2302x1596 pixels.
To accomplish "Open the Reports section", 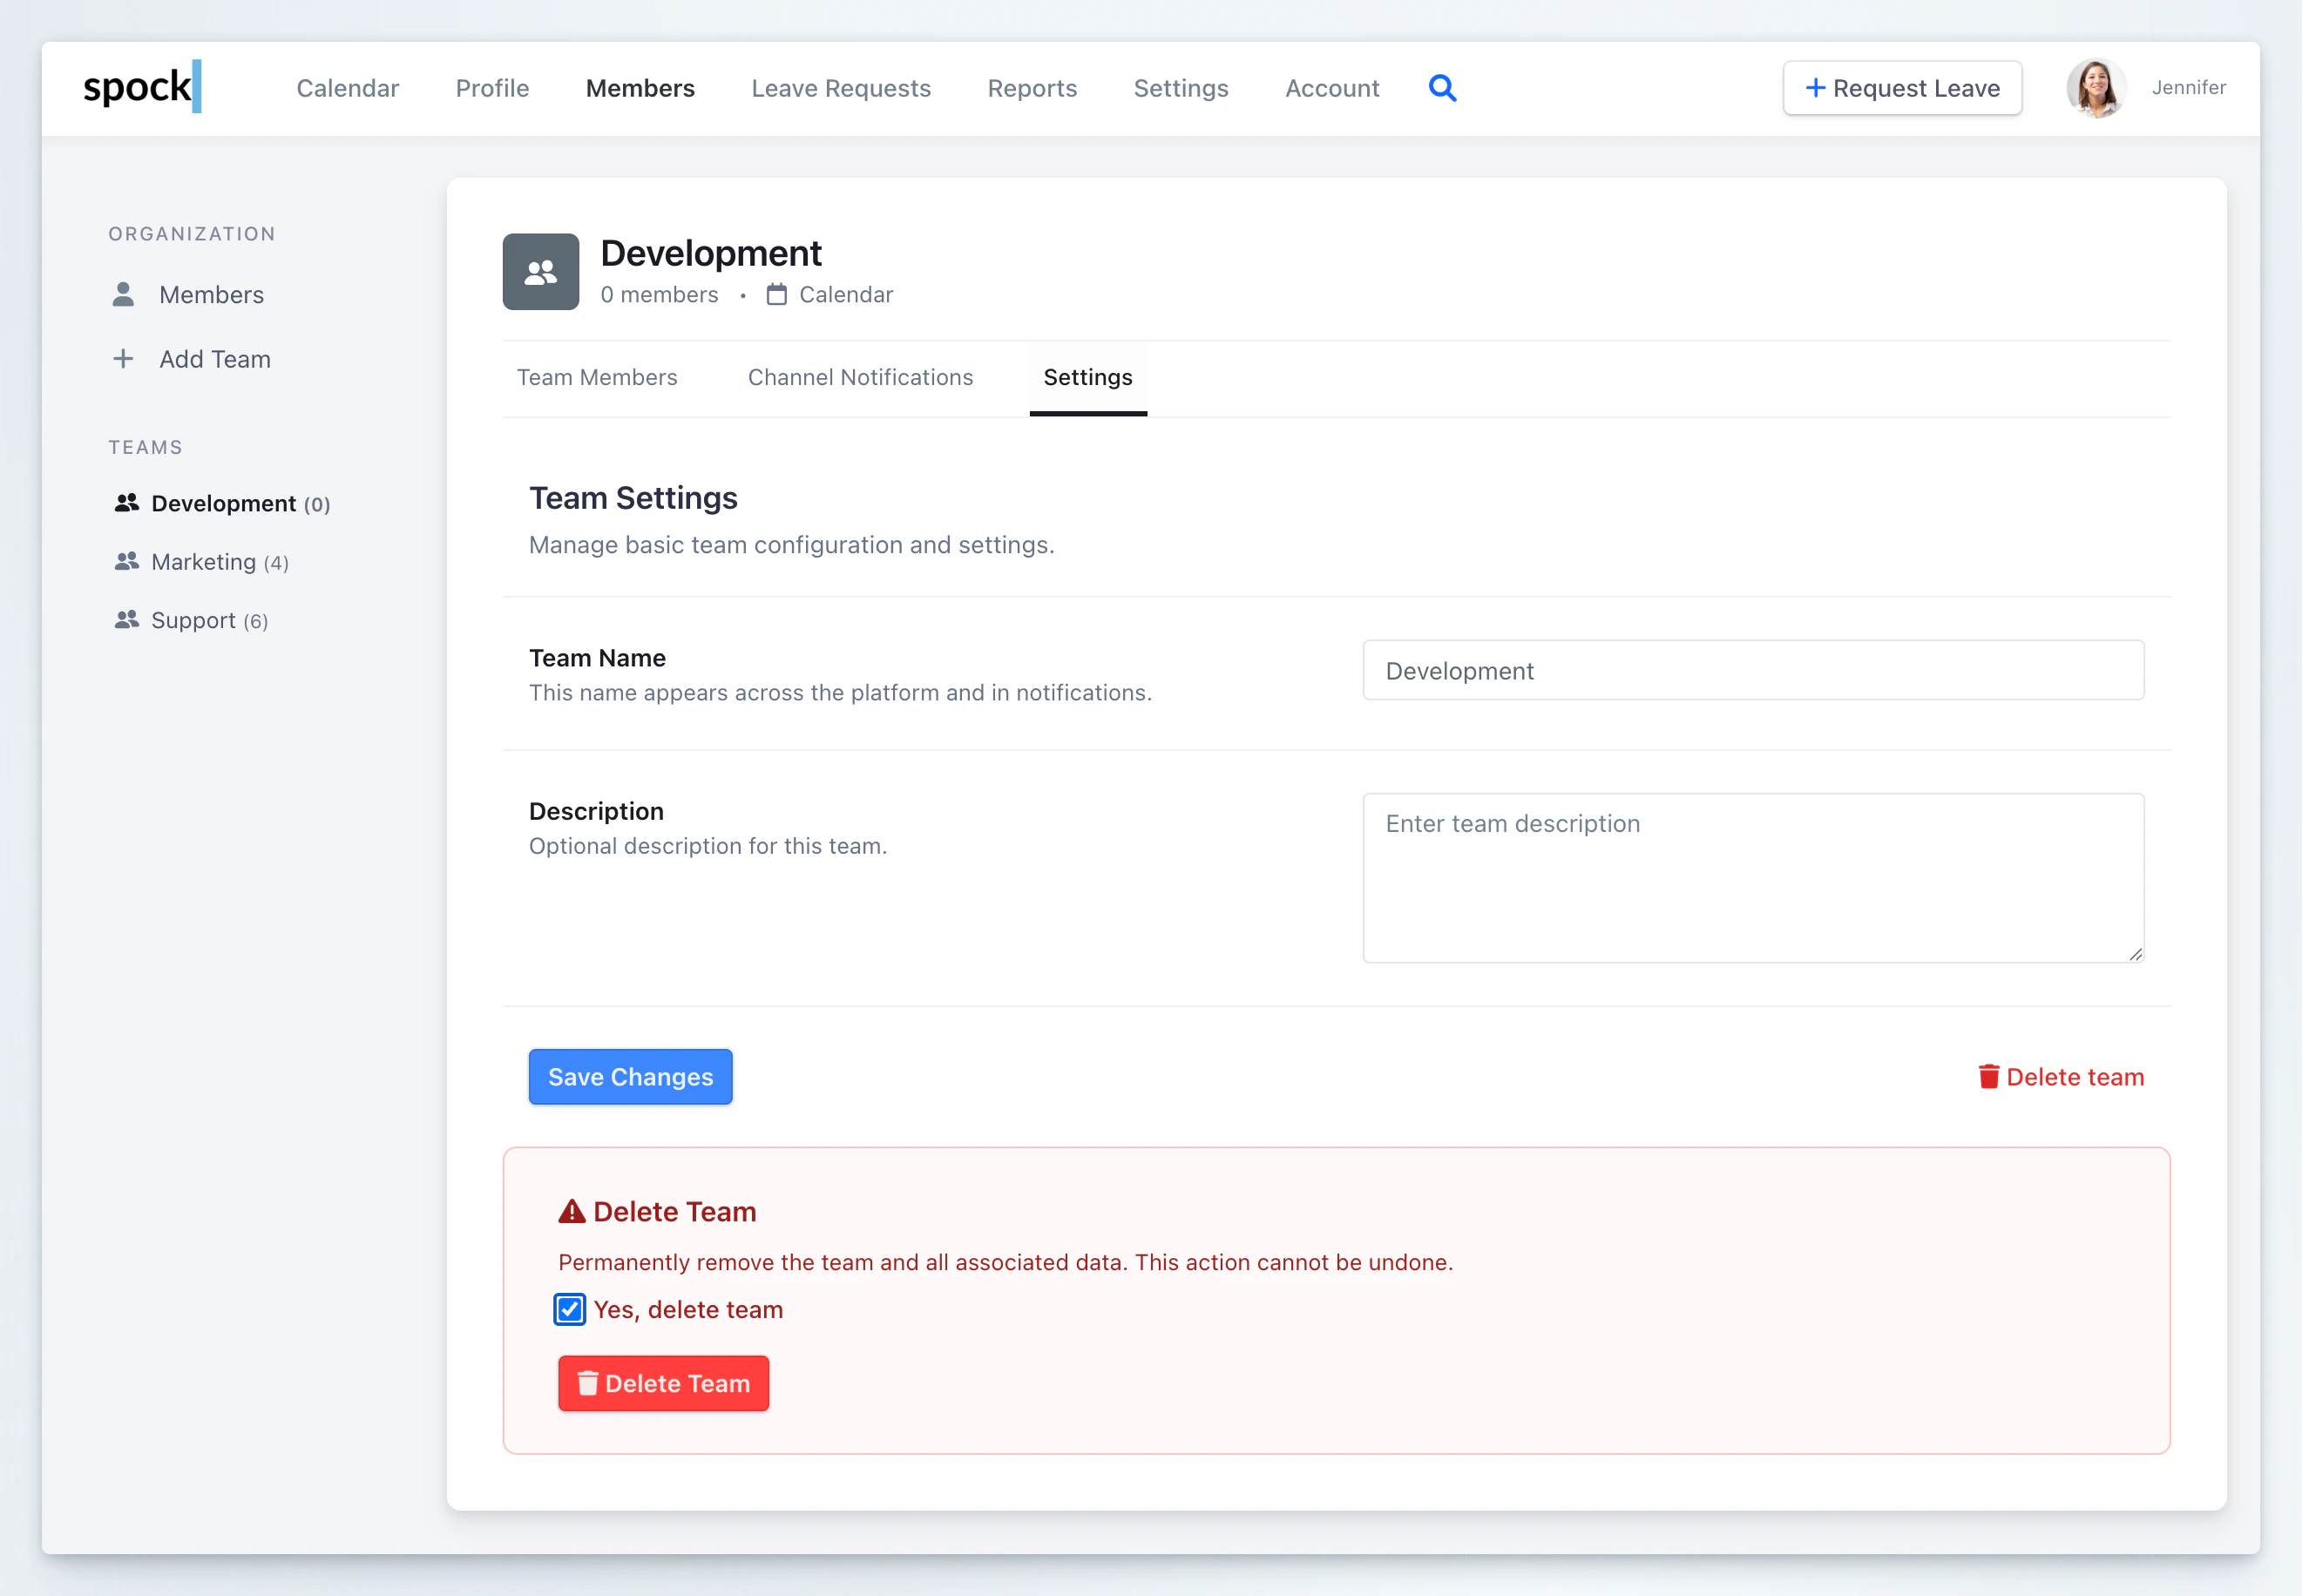I will 1032,88.
